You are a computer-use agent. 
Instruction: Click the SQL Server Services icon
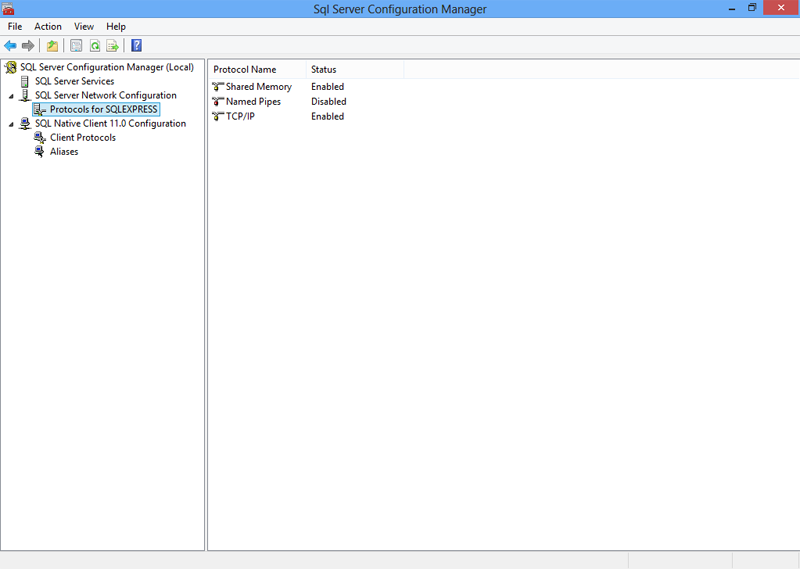[24, 81]
